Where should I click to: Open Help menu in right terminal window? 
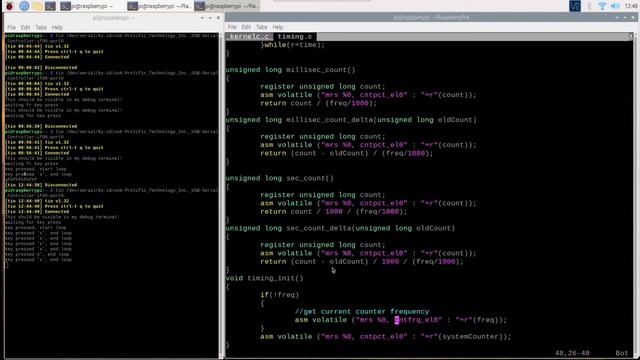pos(278,27)
